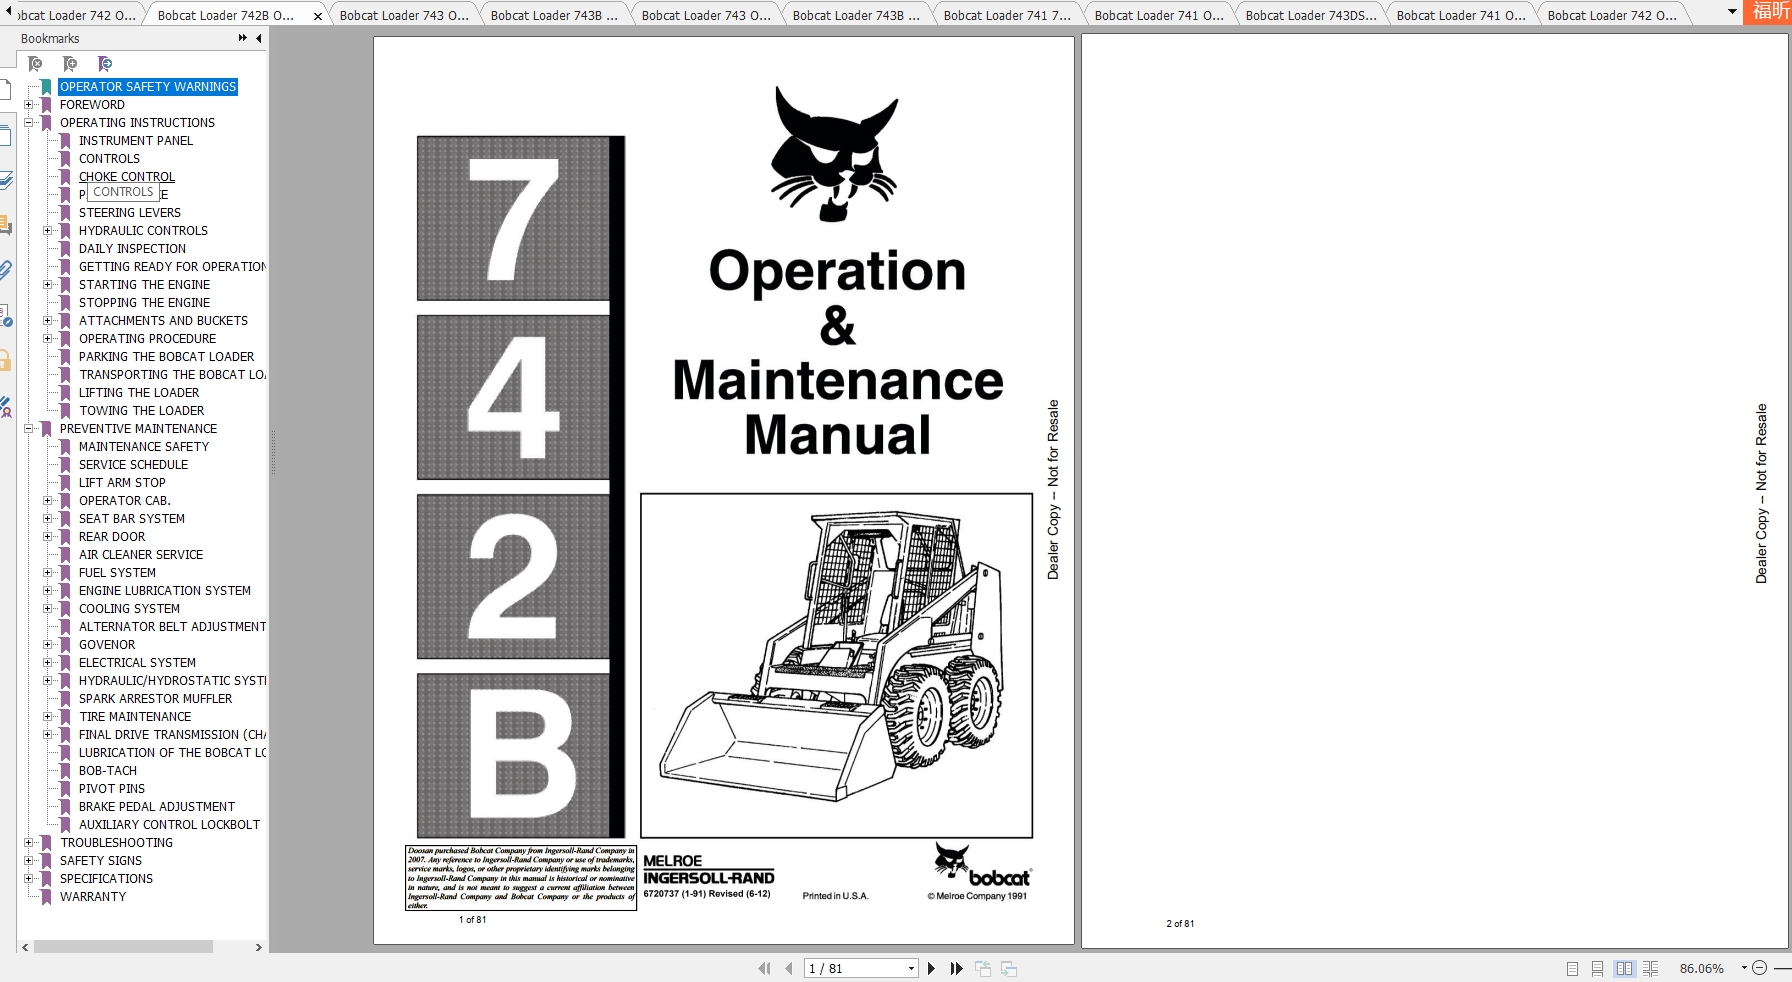Image resolution: width=1792 pixels, height=982 pixels.
Task: Switch to the Bobcat Loader 743DS tab
Action: (x=1311, y=14)
